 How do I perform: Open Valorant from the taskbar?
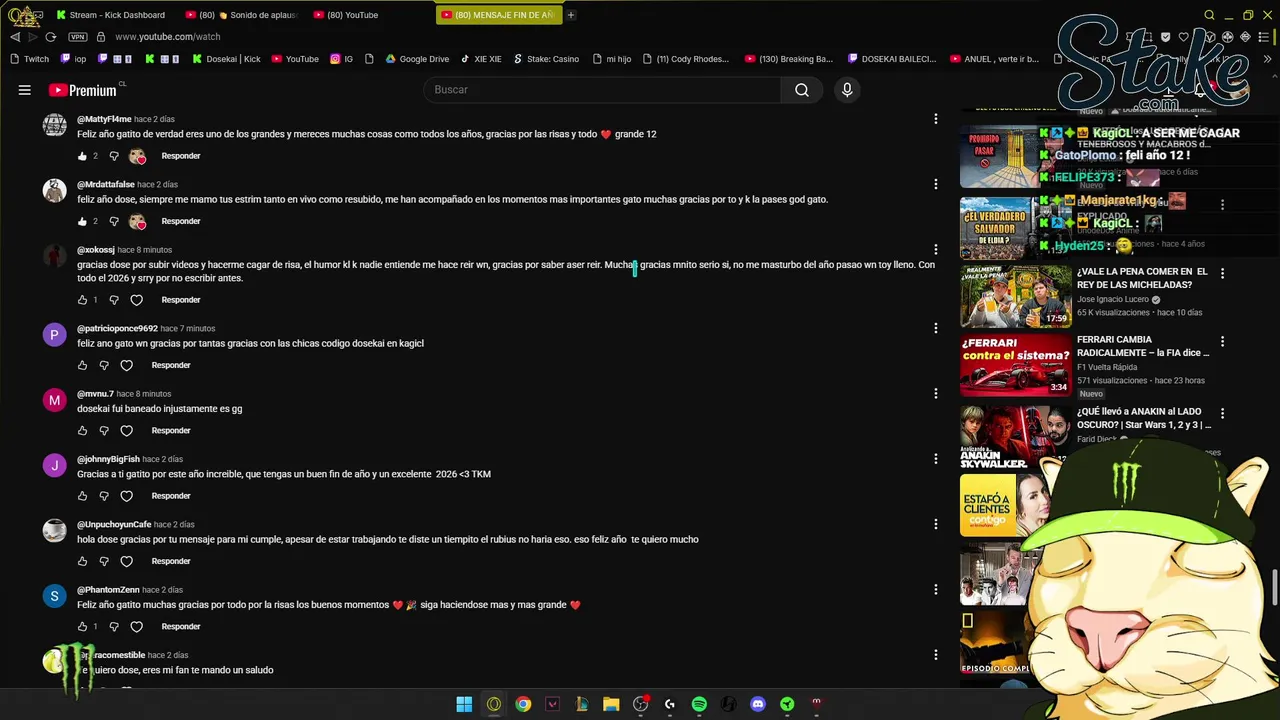552,704
